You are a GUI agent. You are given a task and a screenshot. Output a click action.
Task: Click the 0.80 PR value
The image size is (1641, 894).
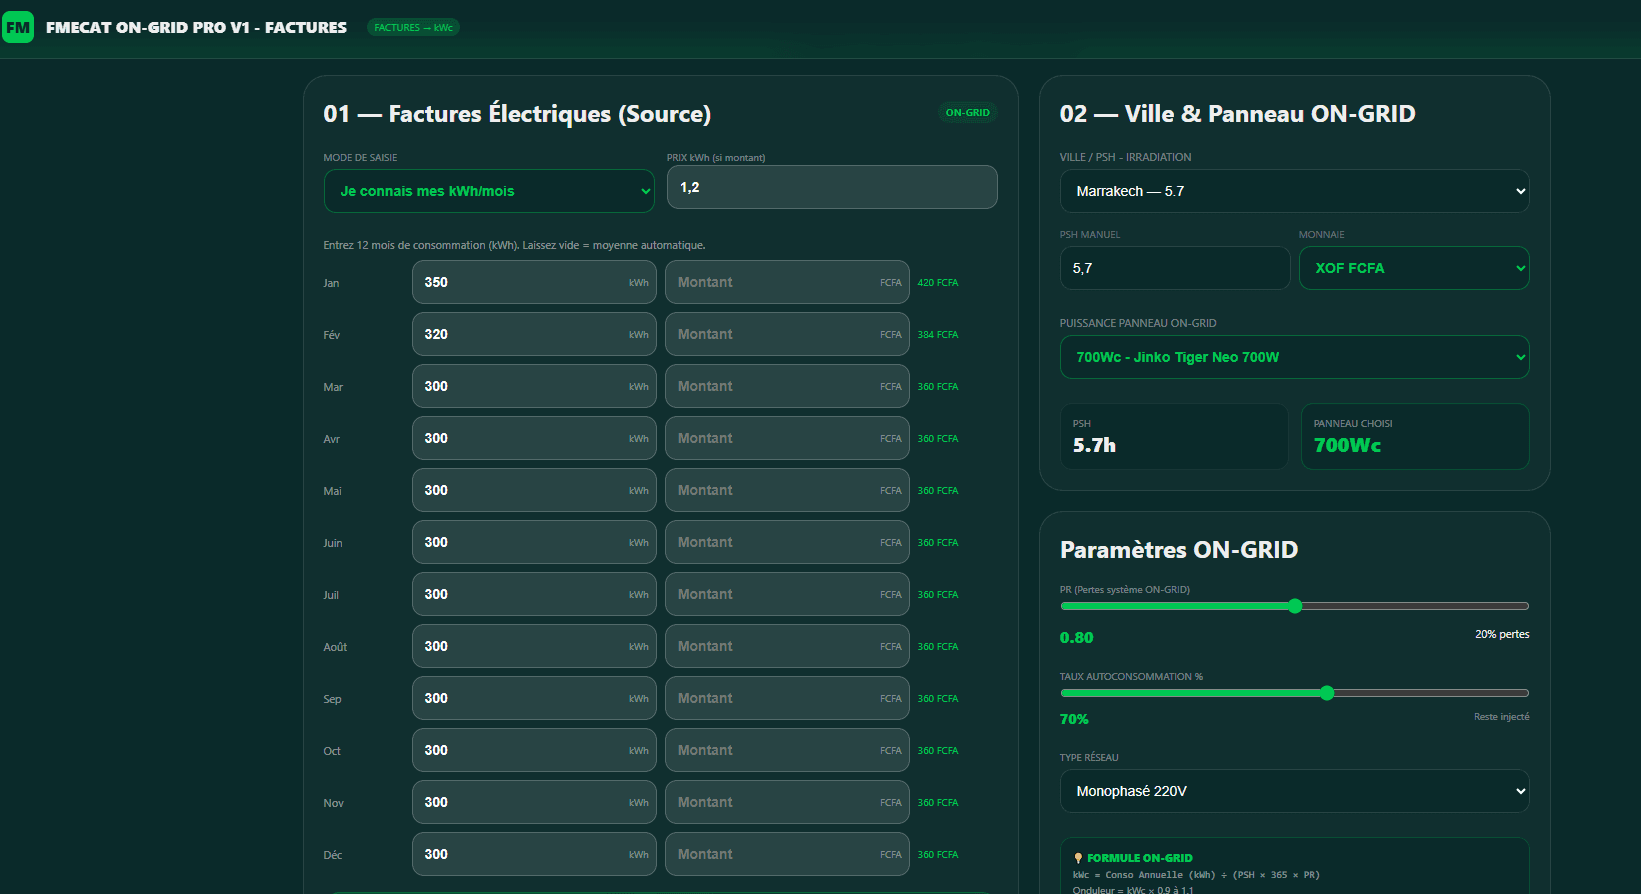[x=1076, y=637]
